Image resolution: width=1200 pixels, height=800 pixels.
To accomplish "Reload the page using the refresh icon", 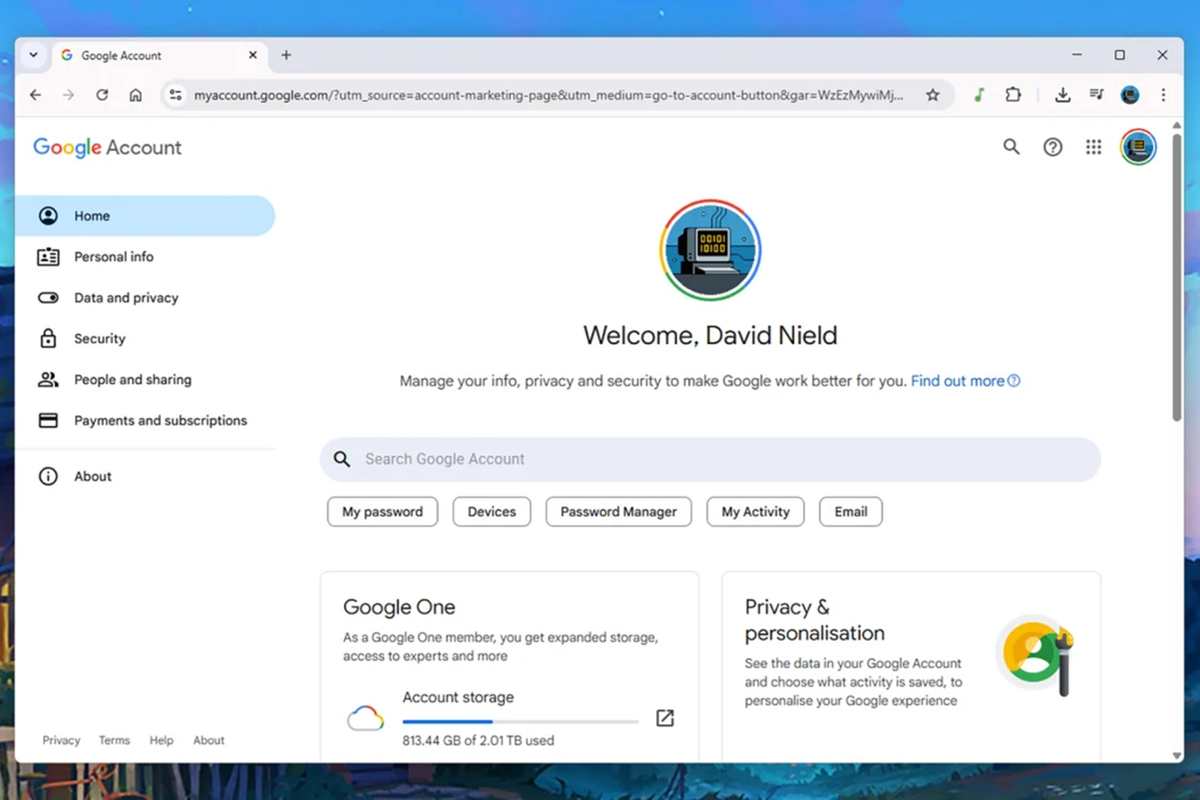I will pyautogui.click(x=102, y=95).
